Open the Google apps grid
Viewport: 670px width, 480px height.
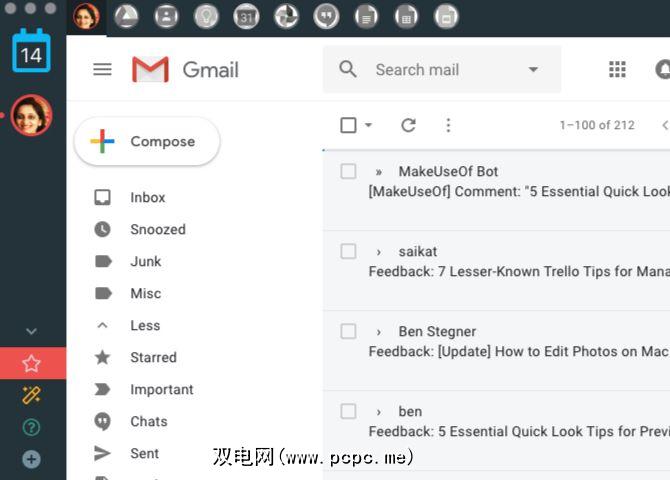click(617, 69)
